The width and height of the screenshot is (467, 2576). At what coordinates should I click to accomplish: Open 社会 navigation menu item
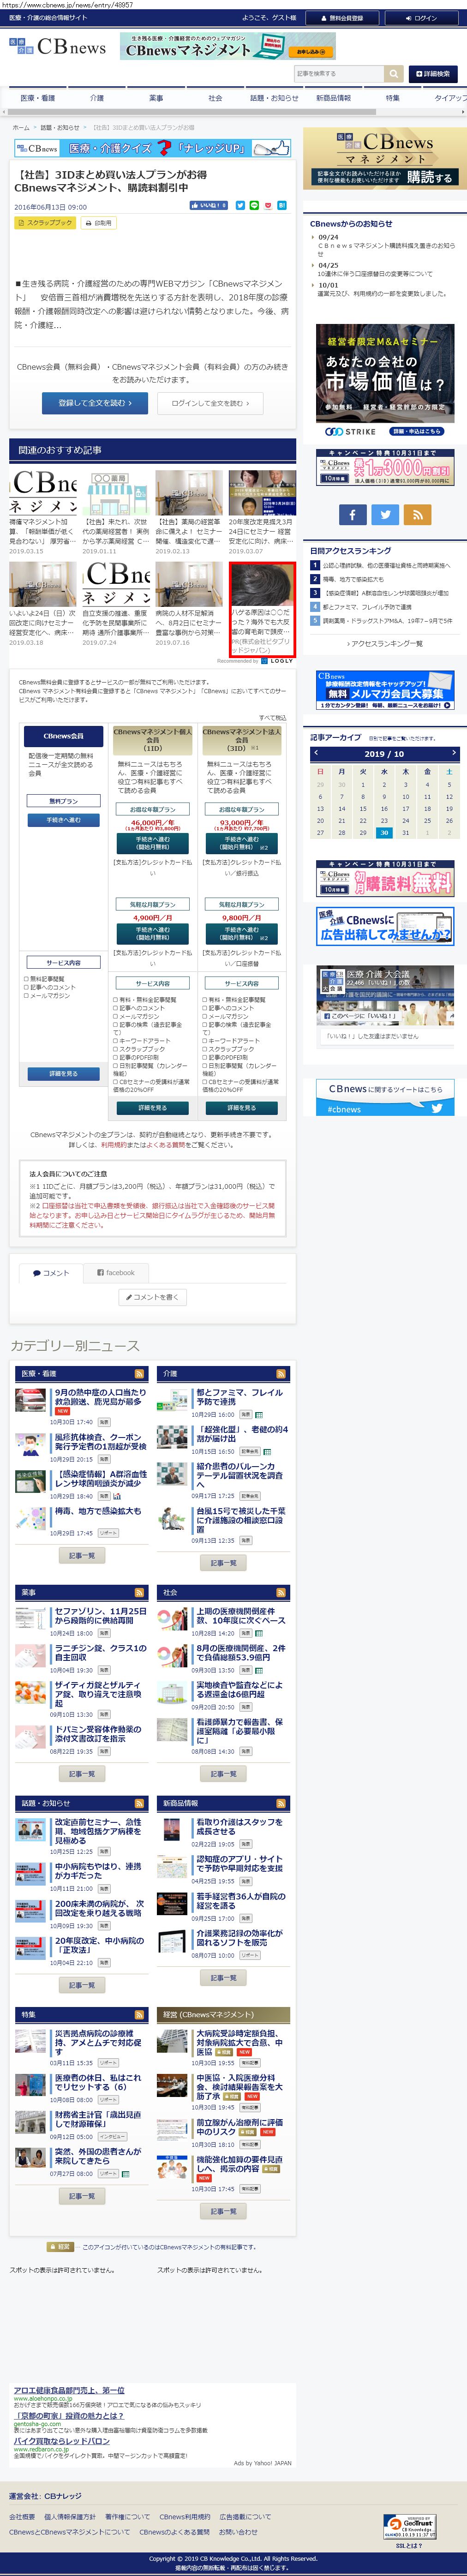point(215,98)
